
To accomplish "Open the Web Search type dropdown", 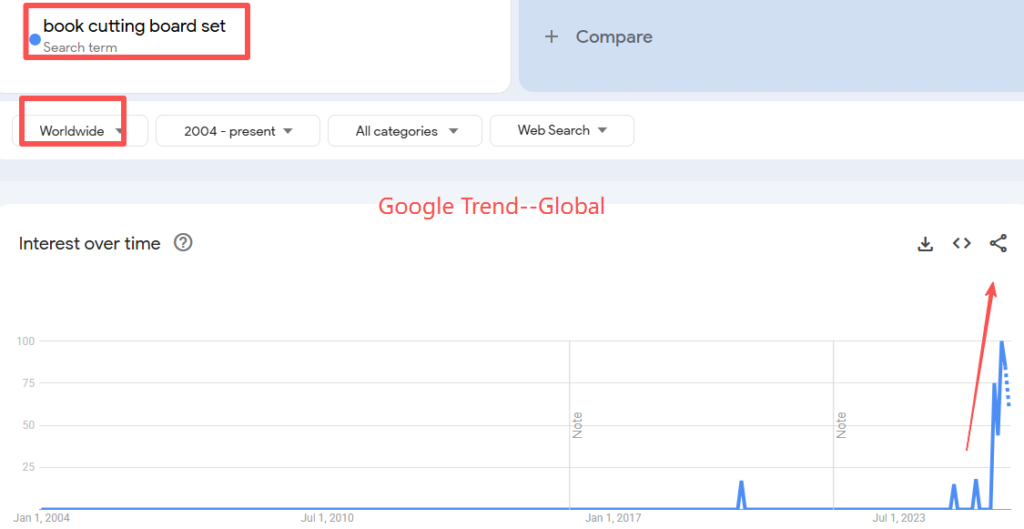I will [x=561, y=131].
